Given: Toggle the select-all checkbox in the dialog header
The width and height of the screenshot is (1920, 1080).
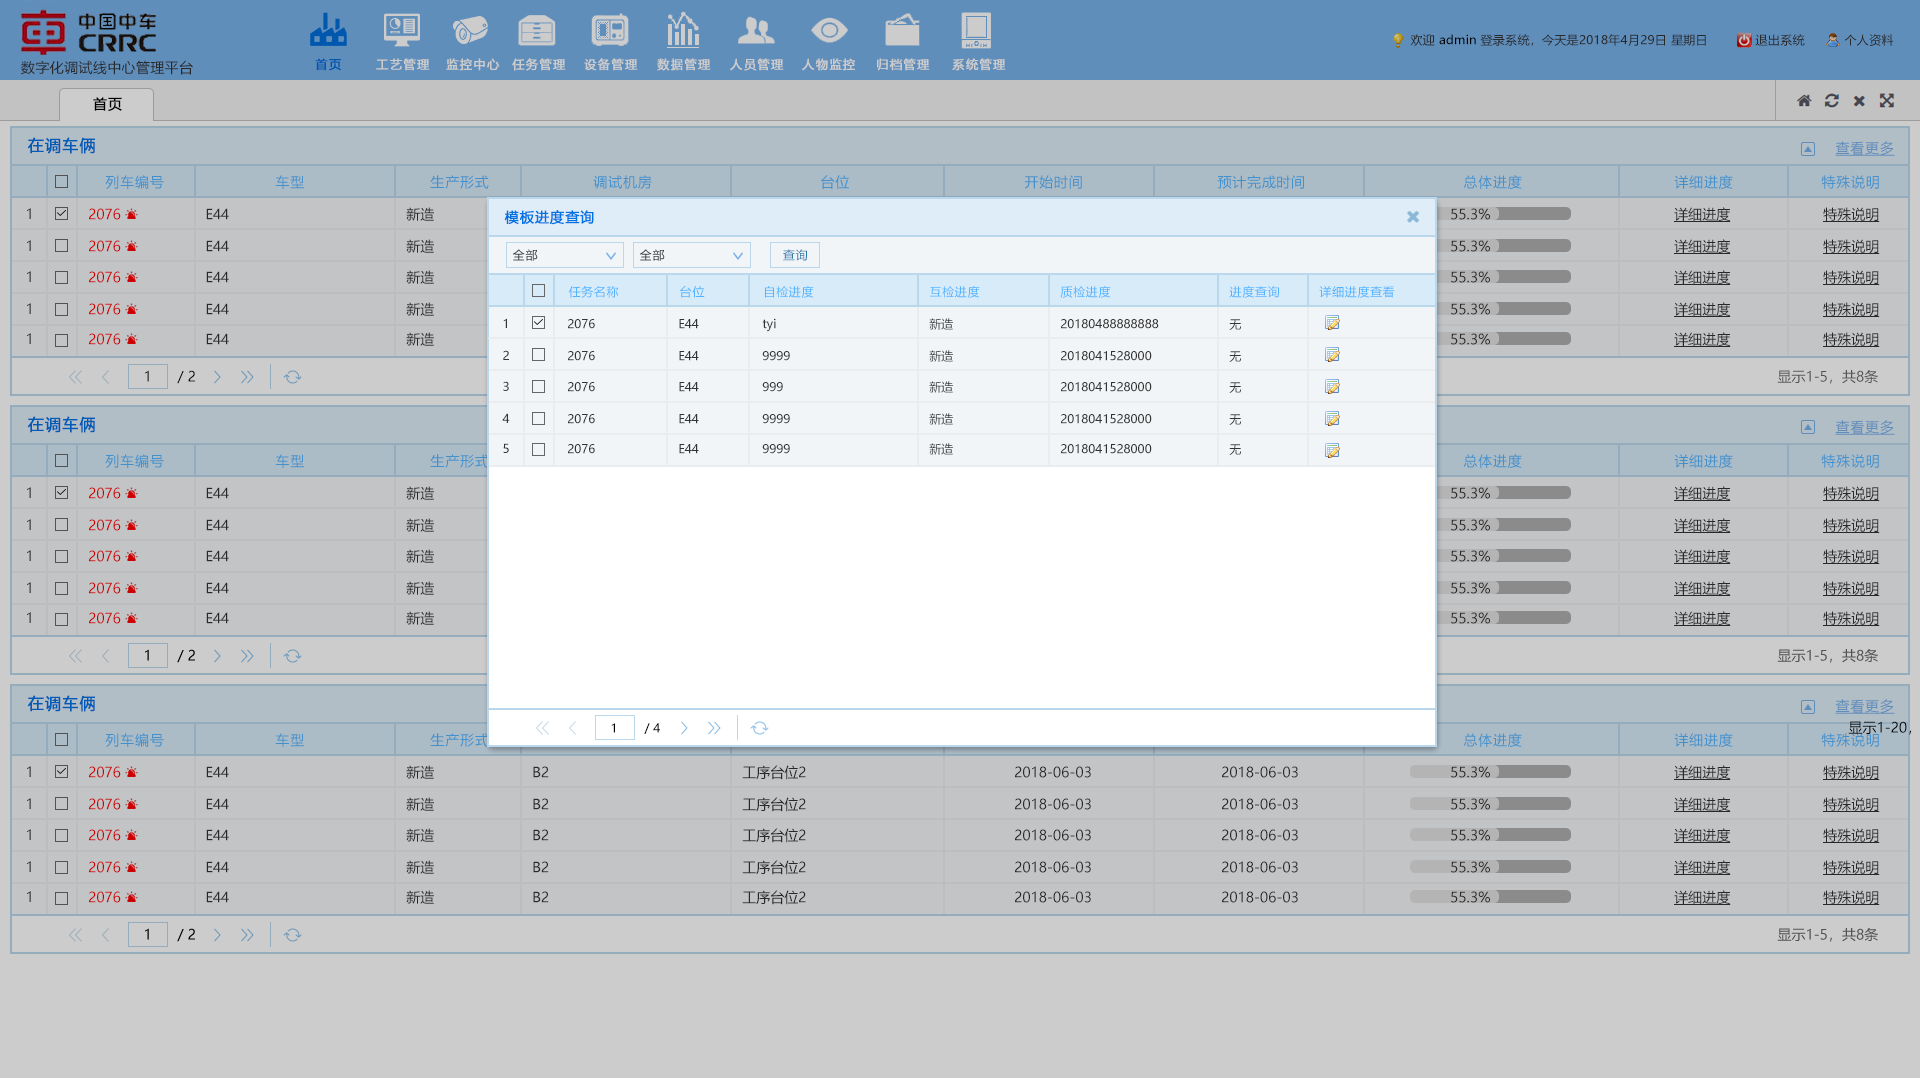Looking at the screenshot, I should (x=538, y=291).
